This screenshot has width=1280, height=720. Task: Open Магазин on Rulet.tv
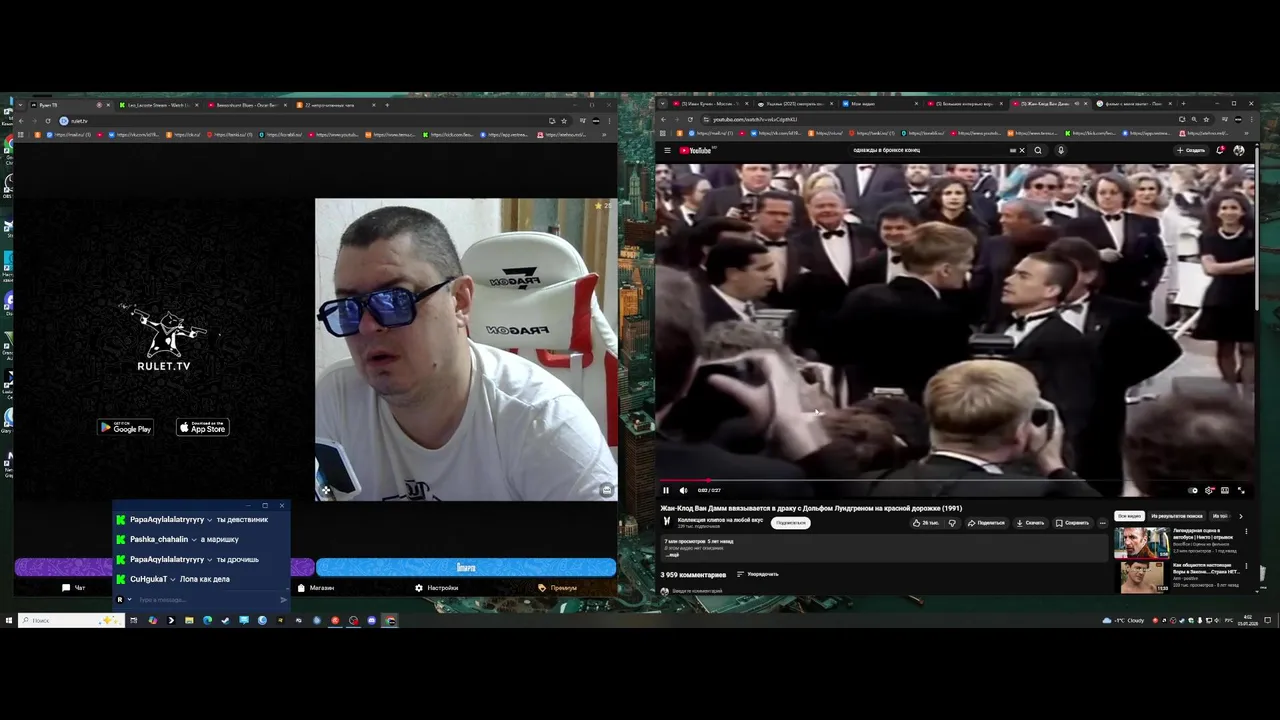pos(316,588)
